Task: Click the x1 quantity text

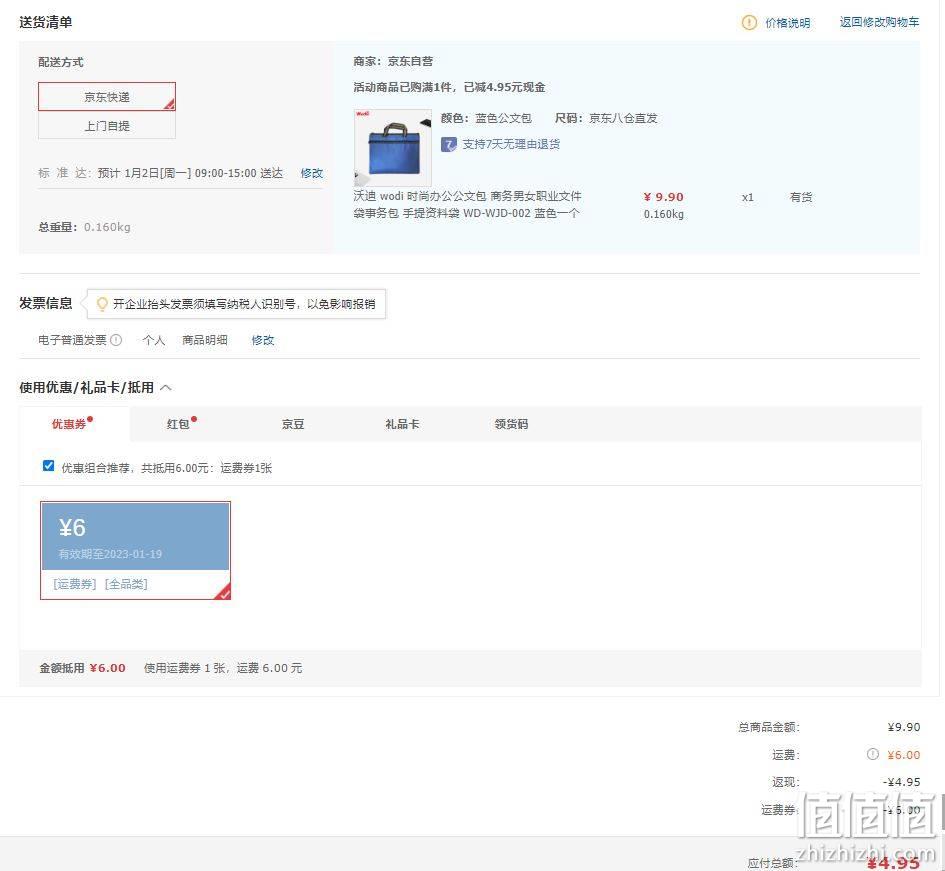Action: 747,197
